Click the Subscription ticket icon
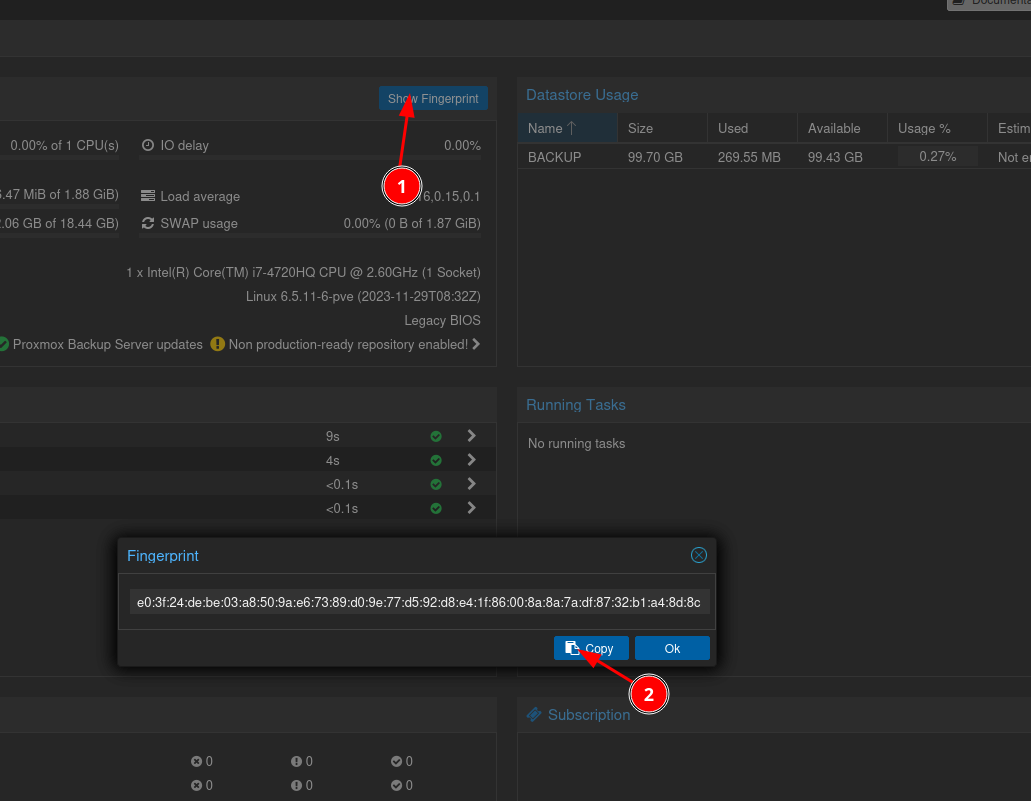 pos(534,715)
